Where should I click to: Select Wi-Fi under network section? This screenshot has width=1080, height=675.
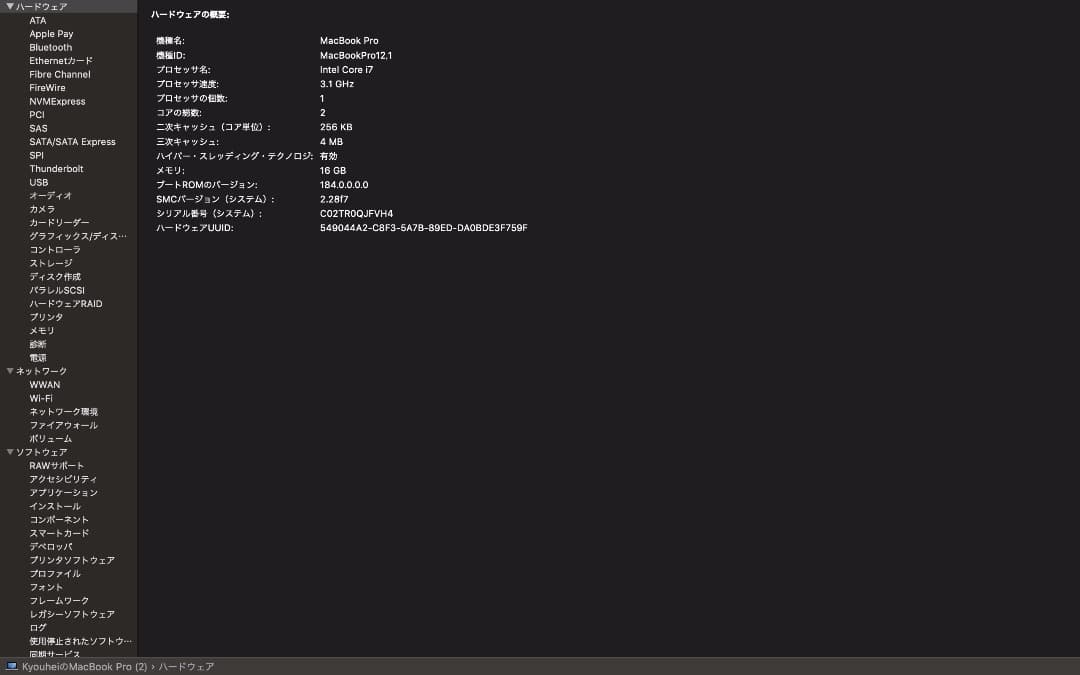(41, 398)
